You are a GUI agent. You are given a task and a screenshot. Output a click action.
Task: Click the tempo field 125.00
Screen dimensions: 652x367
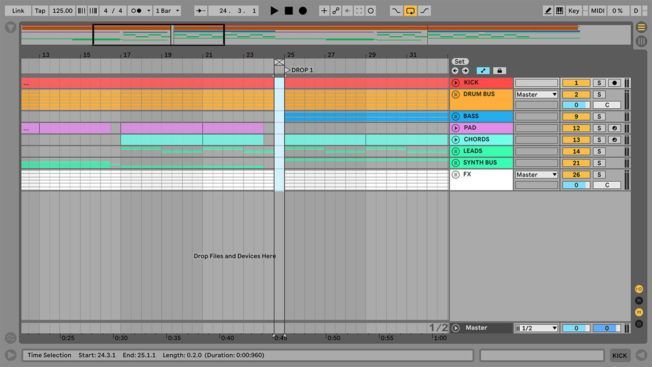click(x=62, y=11)
